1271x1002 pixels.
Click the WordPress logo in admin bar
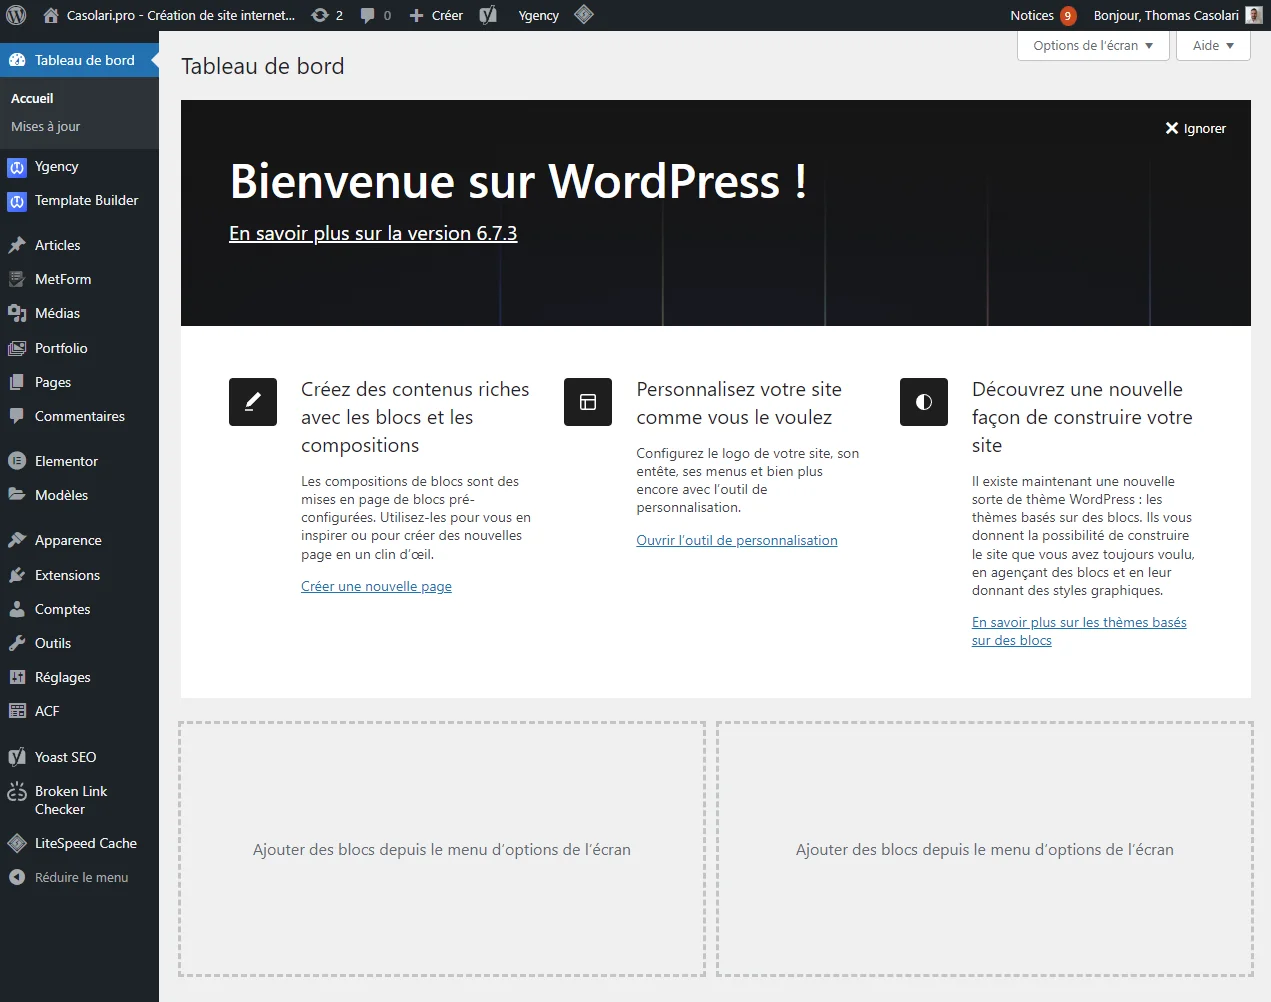(16, 15)
